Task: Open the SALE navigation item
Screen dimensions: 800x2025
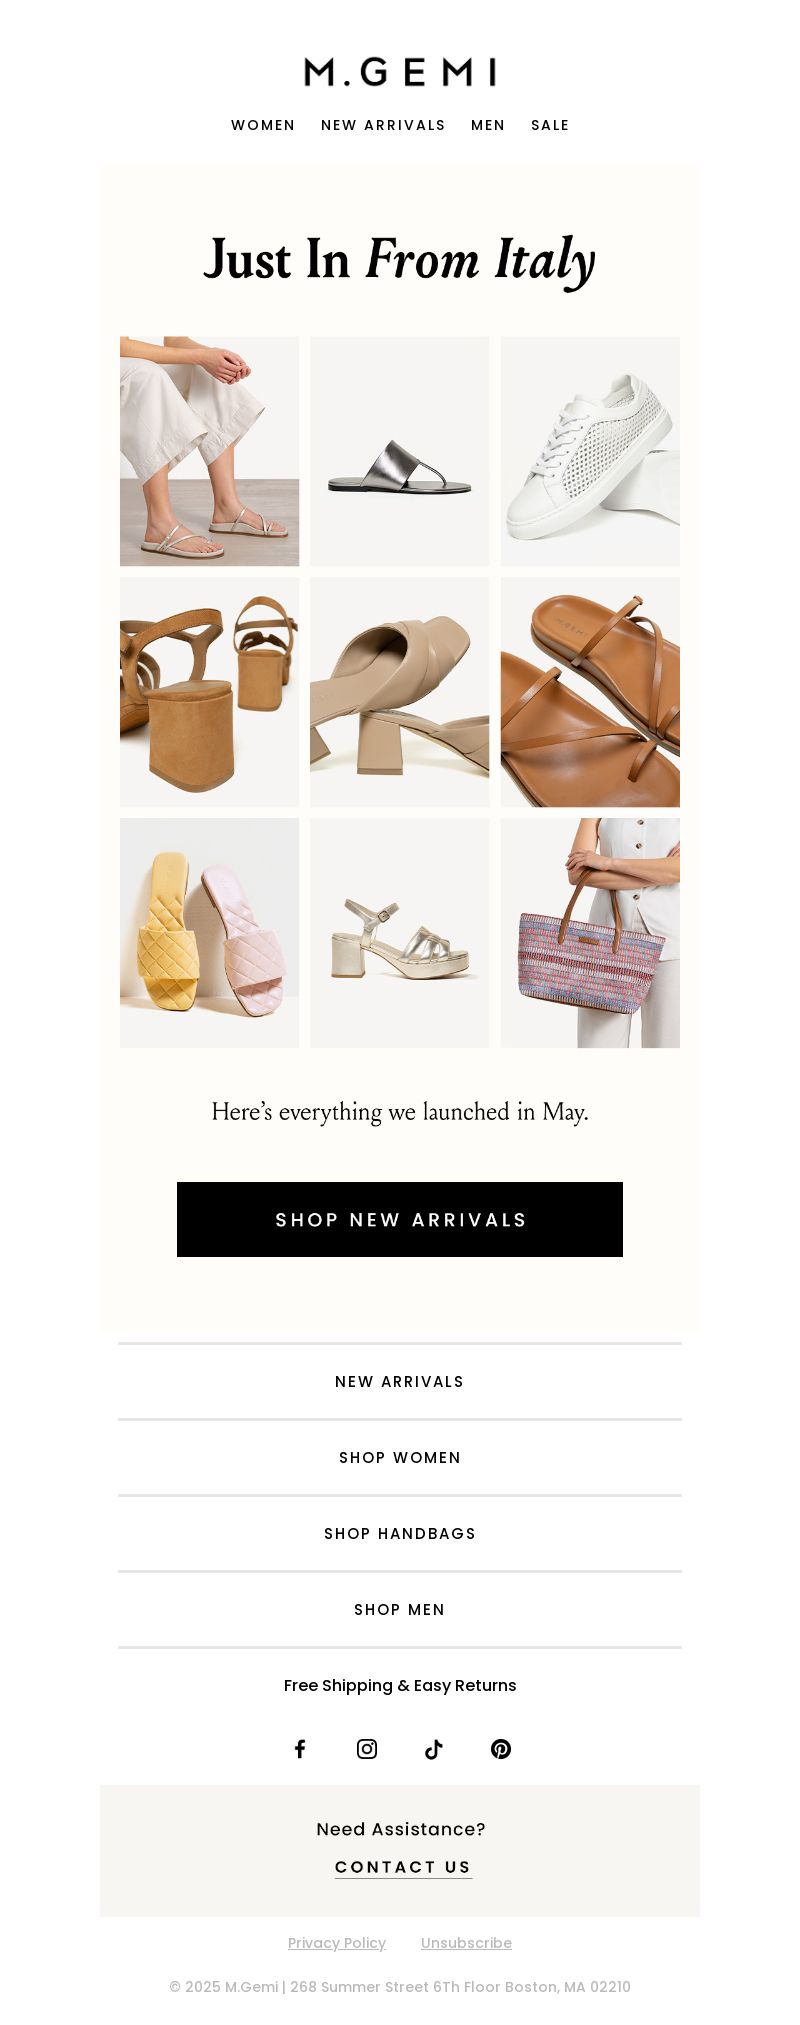Action: [x=550, y=125]
